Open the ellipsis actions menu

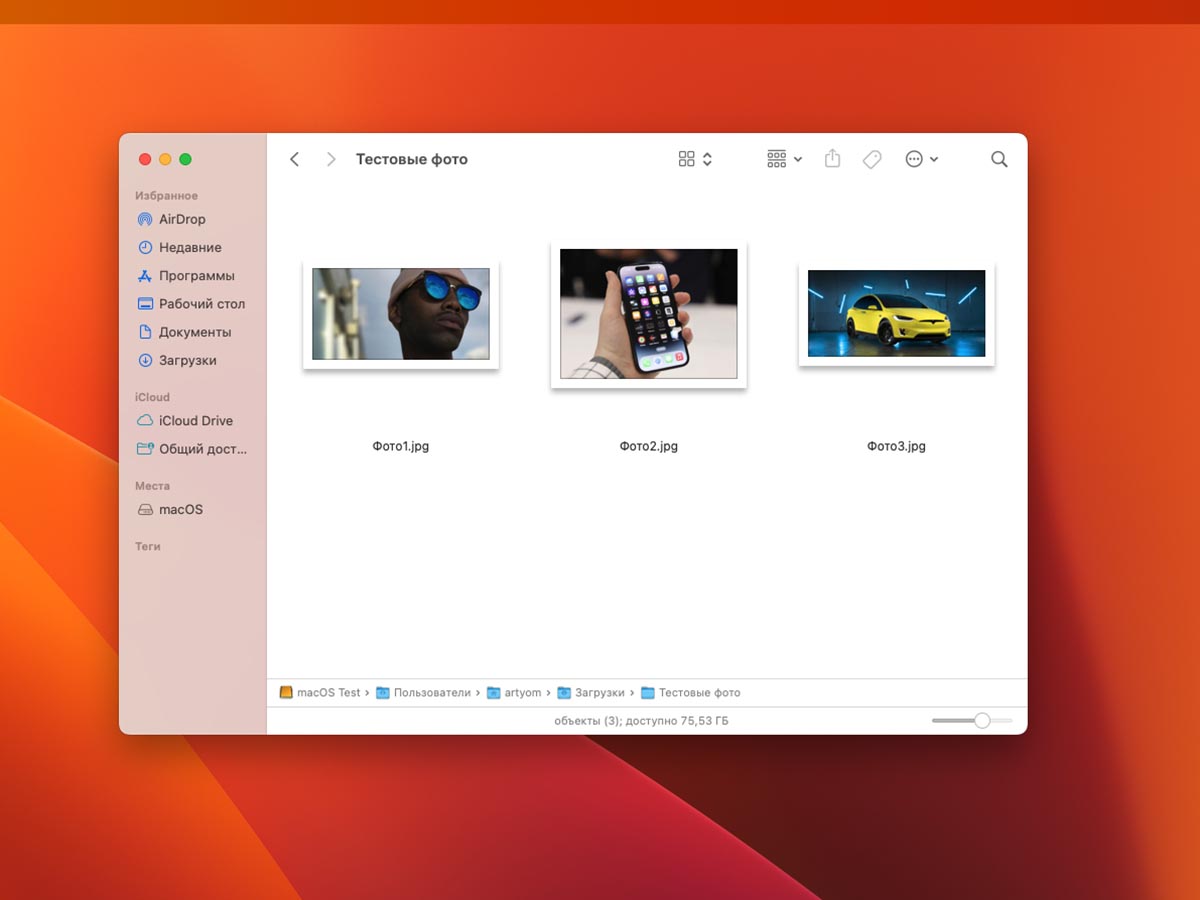[x=921, y=159]
